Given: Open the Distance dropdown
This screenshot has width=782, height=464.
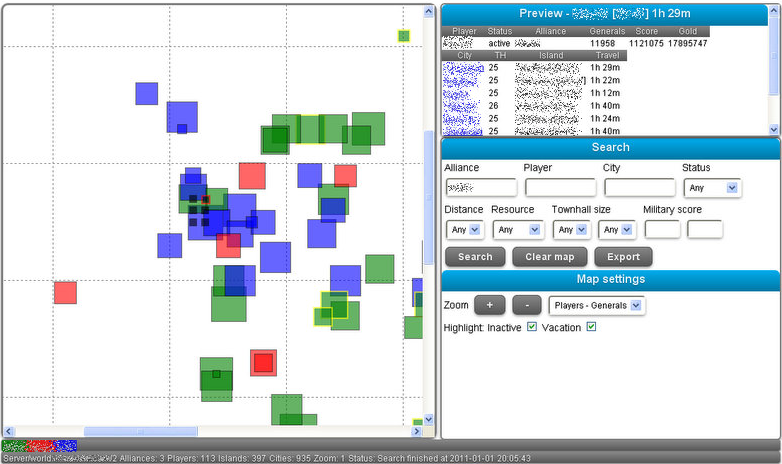Looking at the screenshot, I should pyautogui.click(x=465, y=229).
